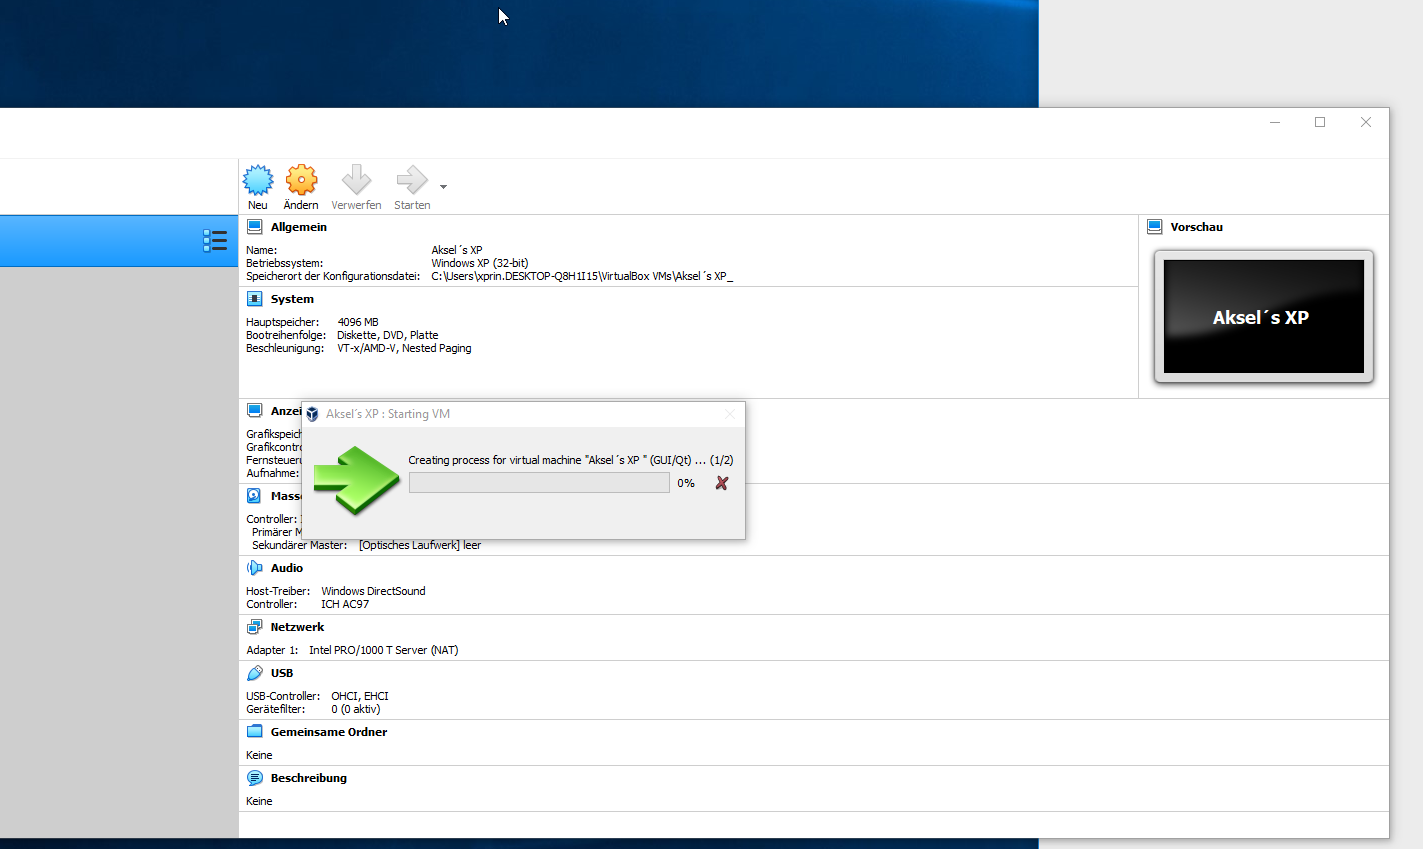Click the "OHCI, EHCI" USB controller value
The height and width of the screenshot is (849, 1423).
360,696
